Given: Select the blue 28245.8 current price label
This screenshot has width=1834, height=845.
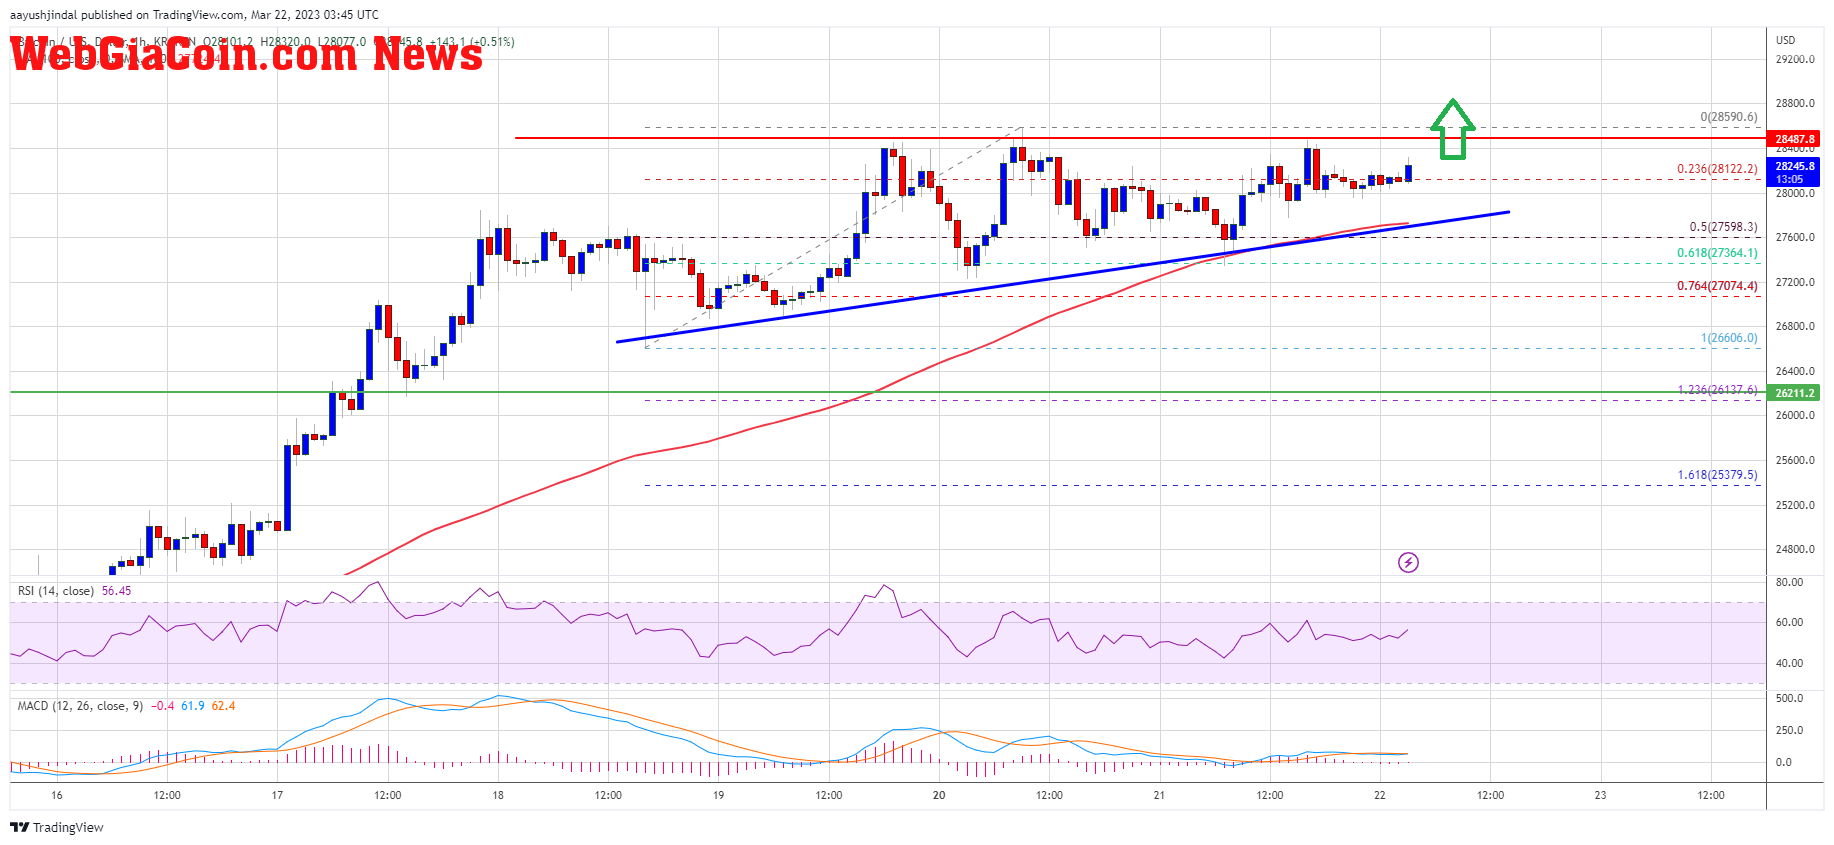Looking at the screenshot, I should (x=1795, y=172).
